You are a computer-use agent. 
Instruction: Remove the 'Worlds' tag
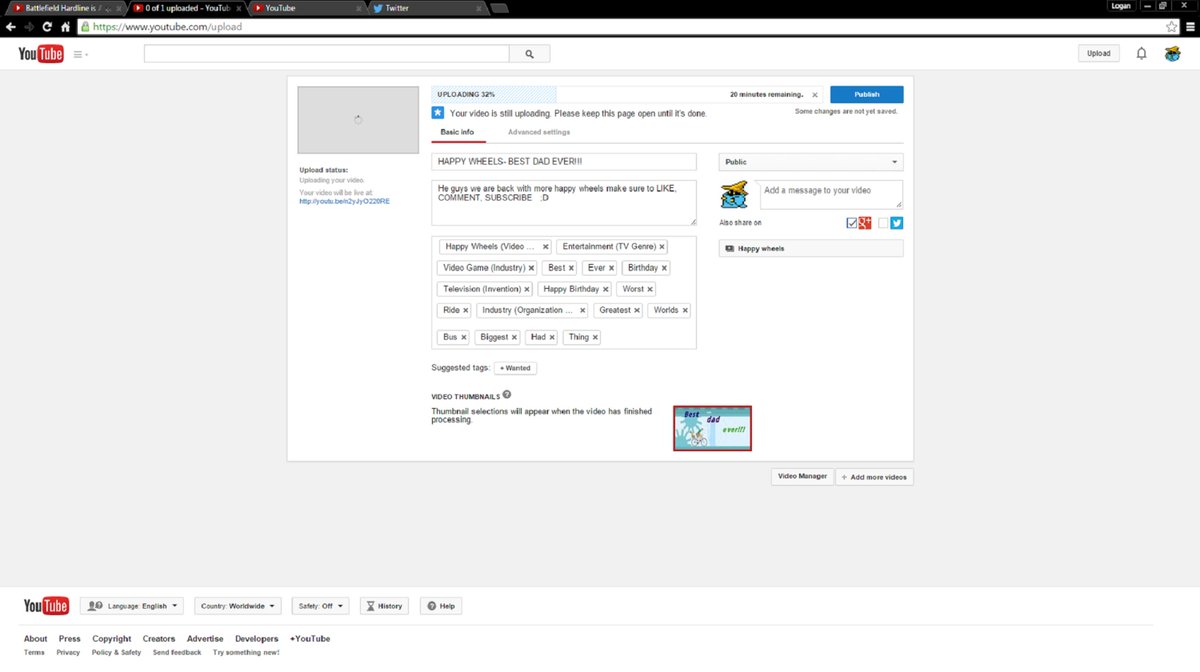pyautogui.click(x=685, y=311)
